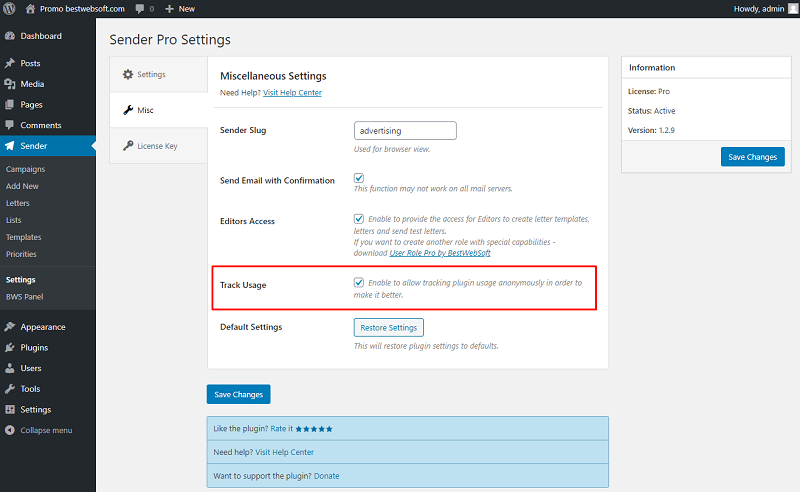This screenshot has width=800, height=492.
Task: Open the comments bubble icon in admin bar
Action: point(140,9)
